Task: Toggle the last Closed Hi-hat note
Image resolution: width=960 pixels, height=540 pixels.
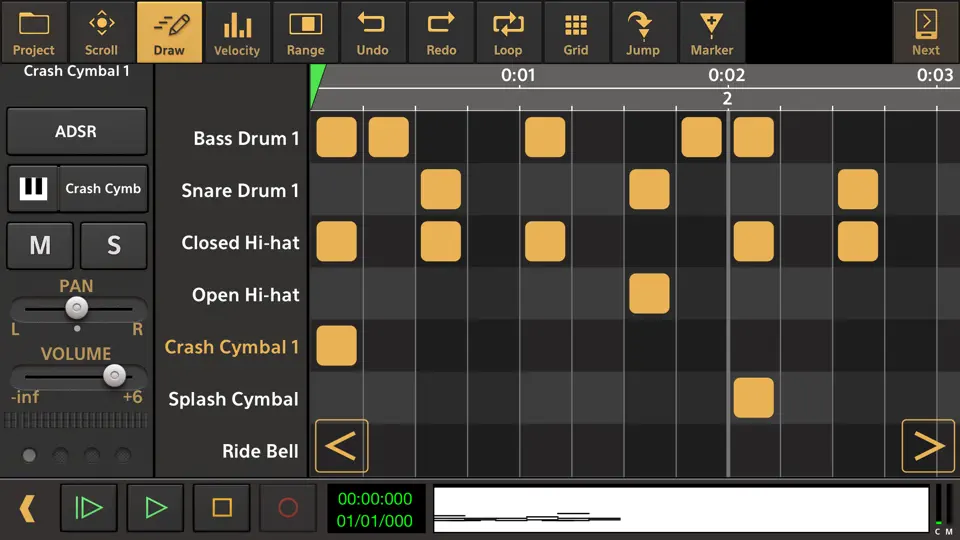Action: [858, 242]
